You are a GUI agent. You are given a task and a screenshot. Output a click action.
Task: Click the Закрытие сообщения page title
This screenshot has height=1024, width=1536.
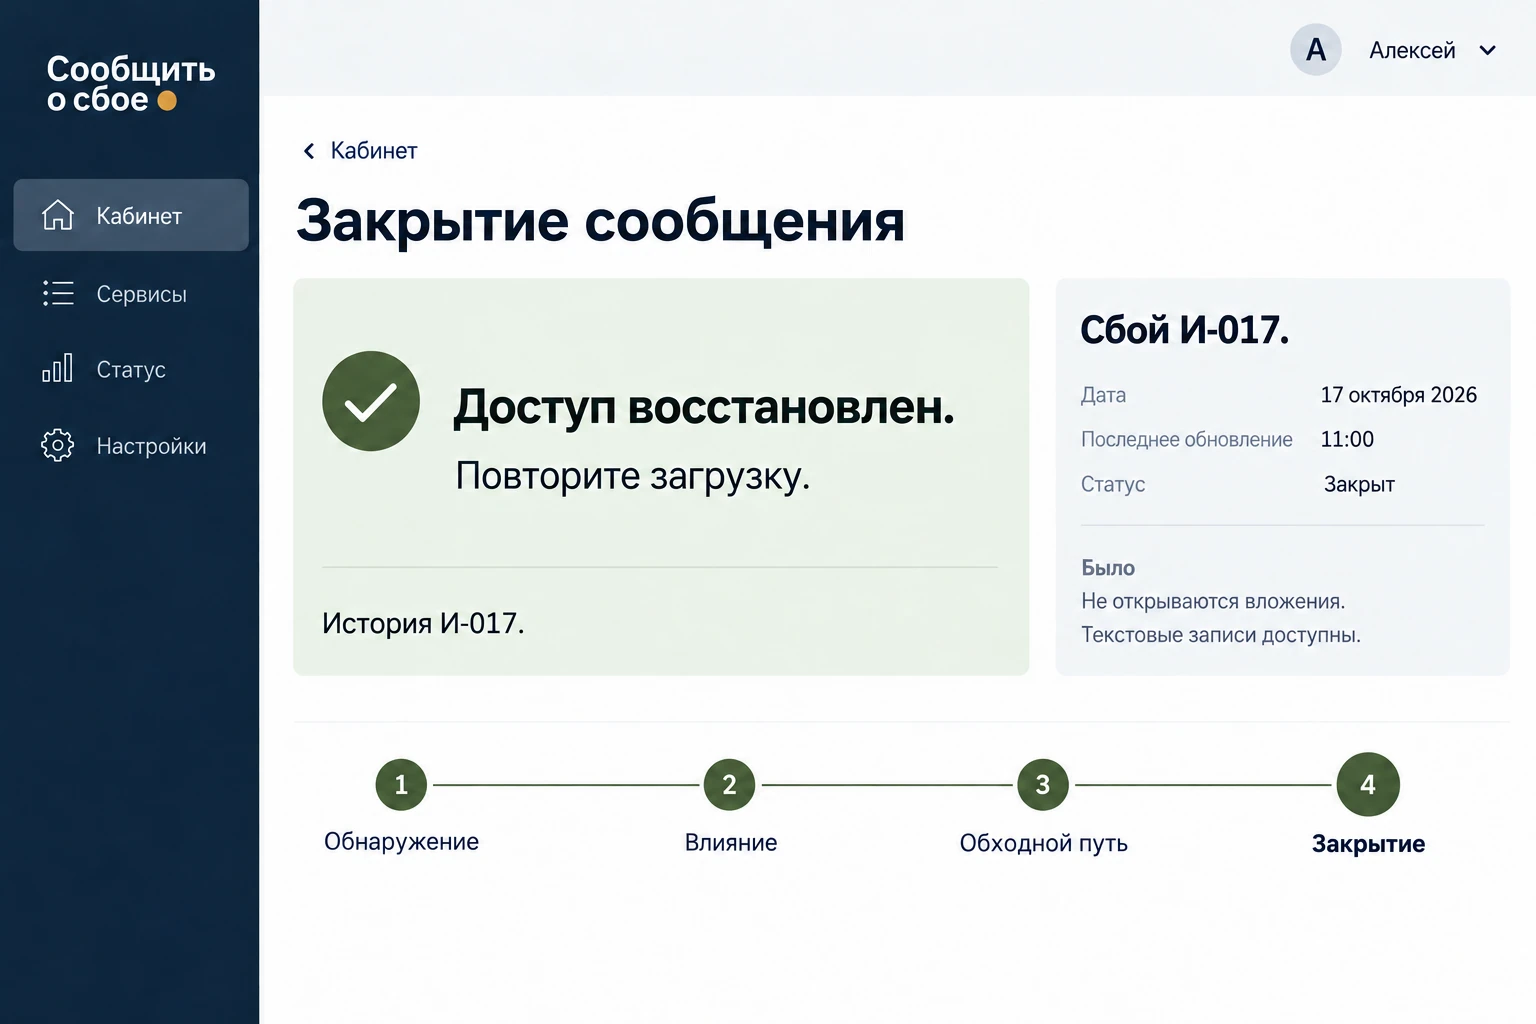pyautogui.click(x=600, y=221)
